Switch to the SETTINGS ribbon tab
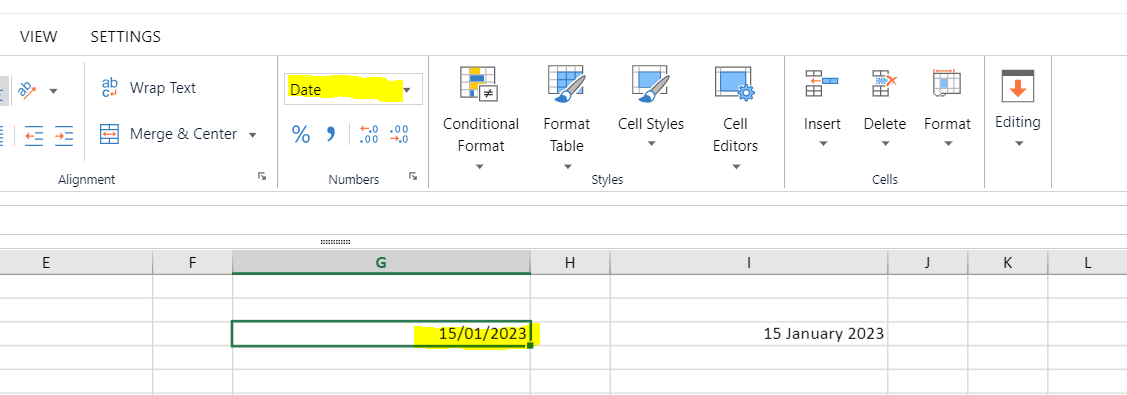The image size is (1127, 395). [x=126, y=37]
